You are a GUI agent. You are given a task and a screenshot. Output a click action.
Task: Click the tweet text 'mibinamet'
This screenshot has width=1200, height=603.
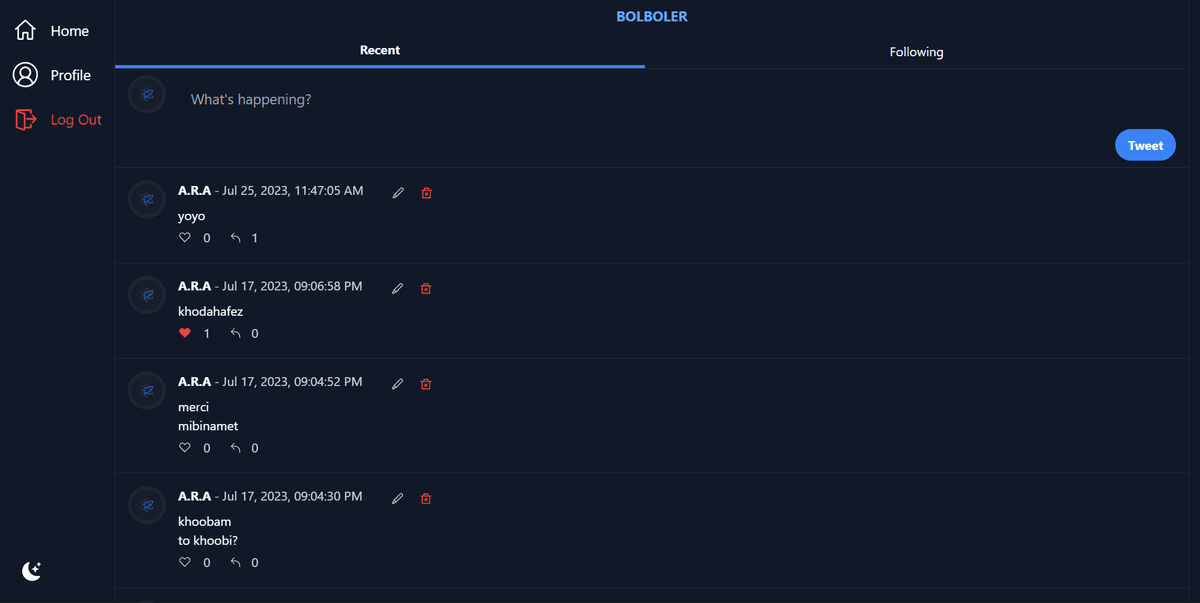(208, 426)
